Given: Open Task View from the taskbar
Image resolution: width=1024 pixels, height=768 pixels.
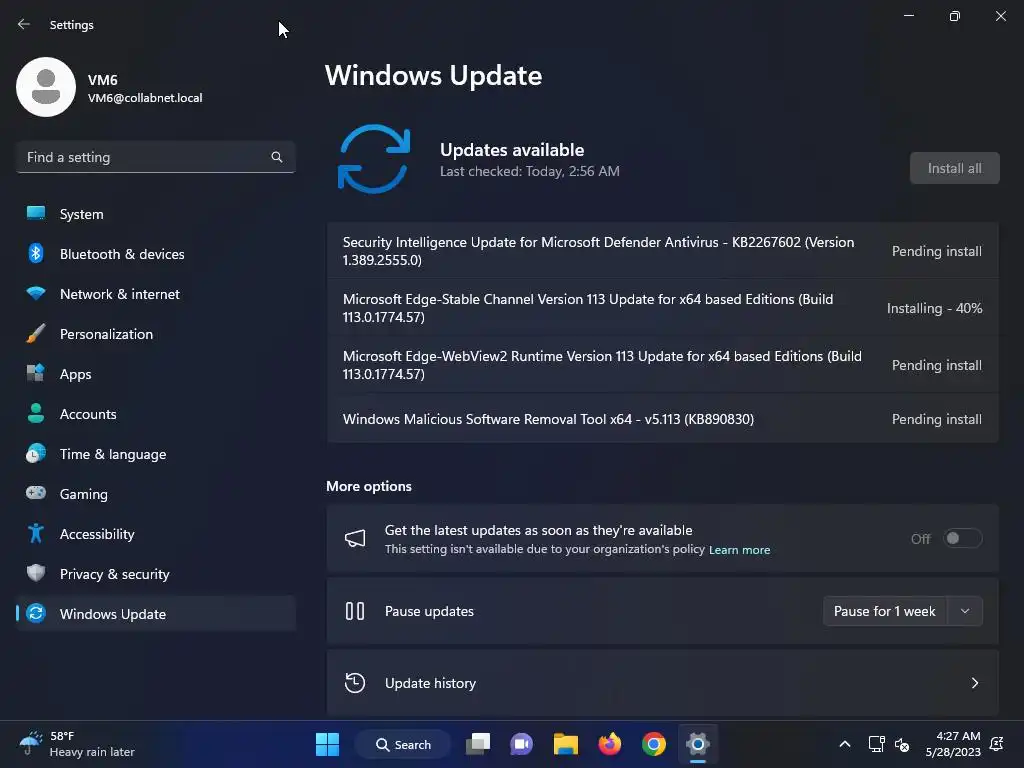Looking at the screenshot, I should (478, 744).
